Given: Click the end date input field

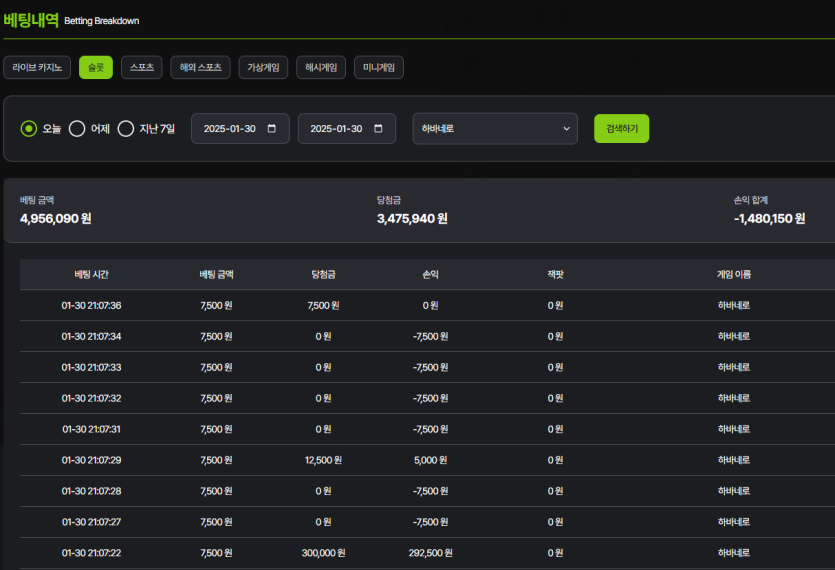Looking at the screenshot, I should (336, 129).
